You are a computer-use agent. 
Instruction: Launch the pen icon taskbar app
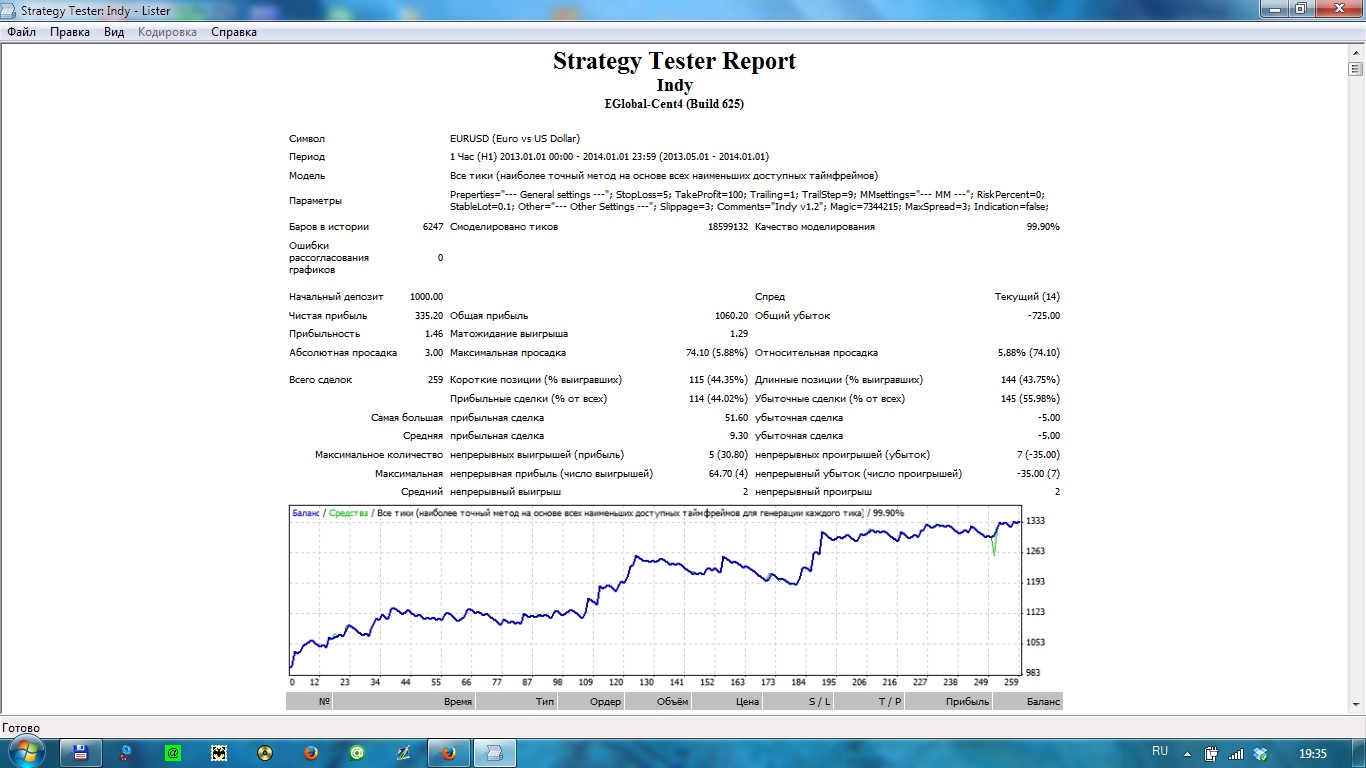[x=403, y=752]
